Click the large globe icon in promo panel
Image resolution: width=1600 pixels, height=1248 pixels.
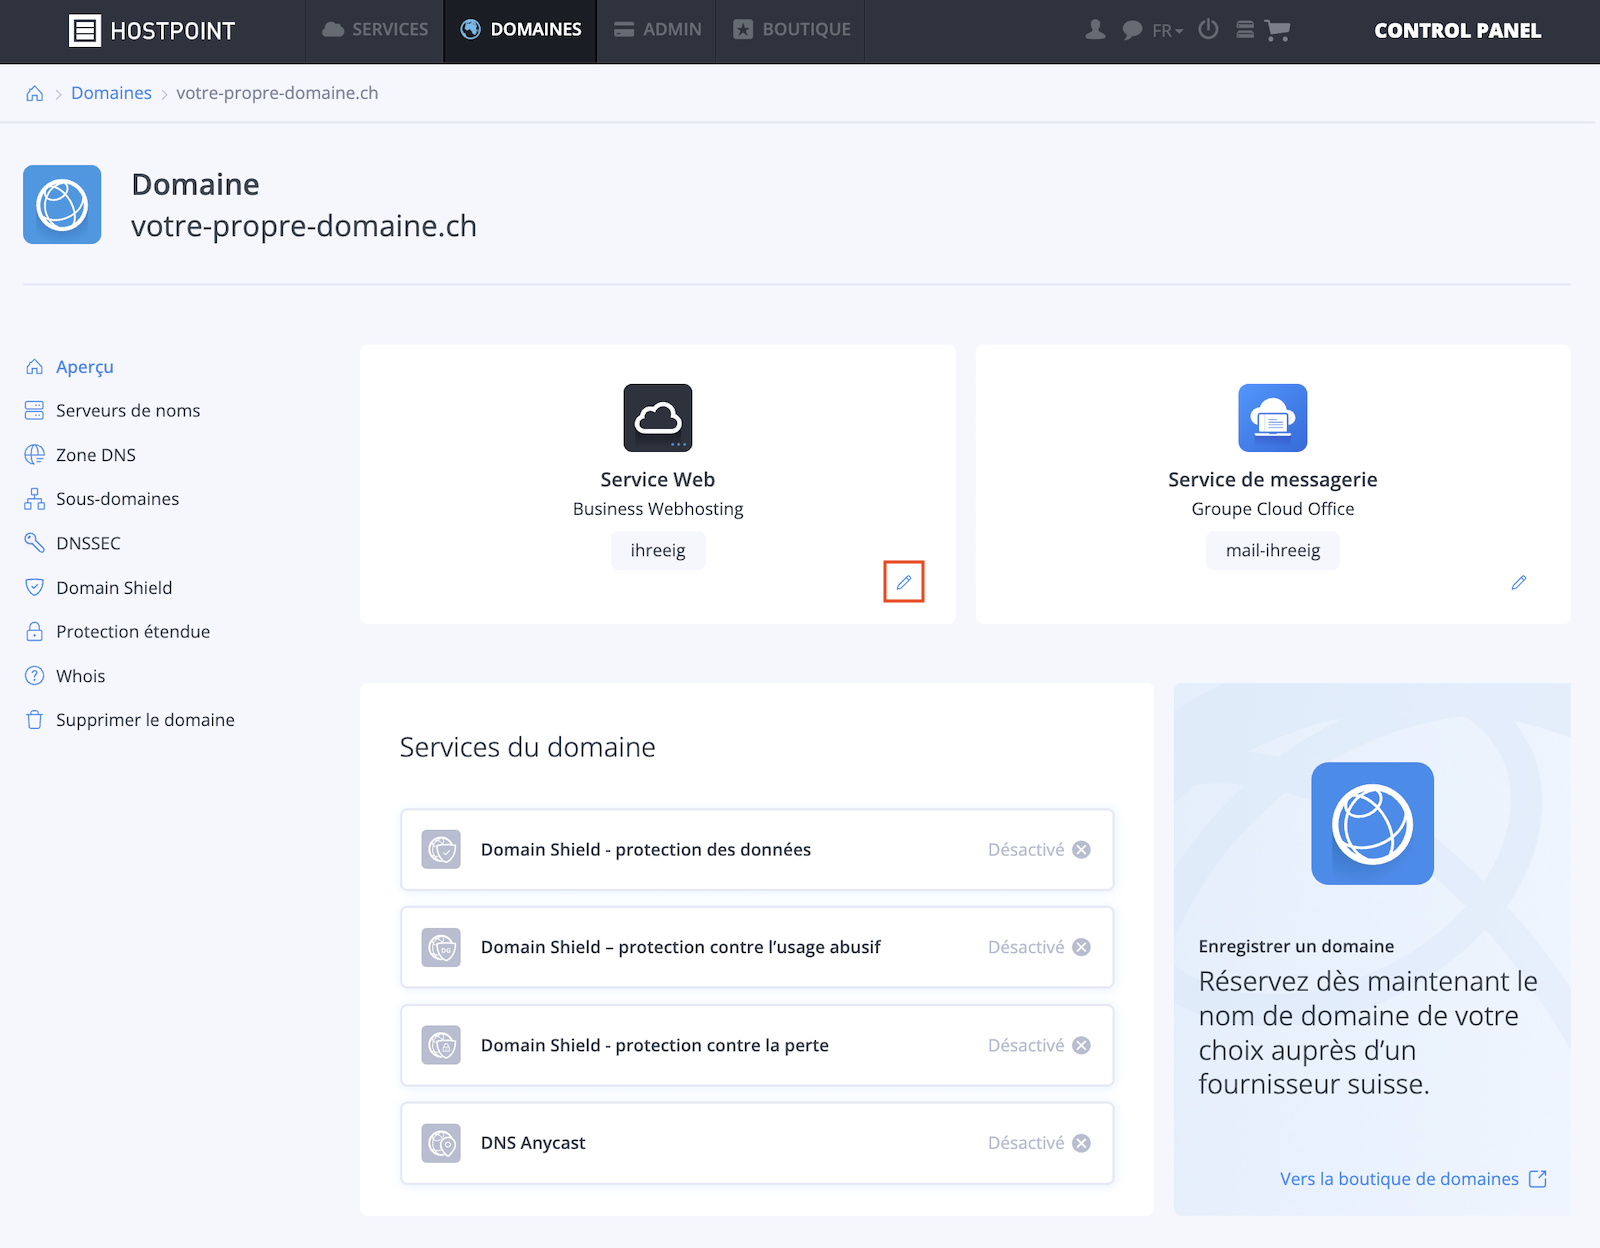[1373, 824]
